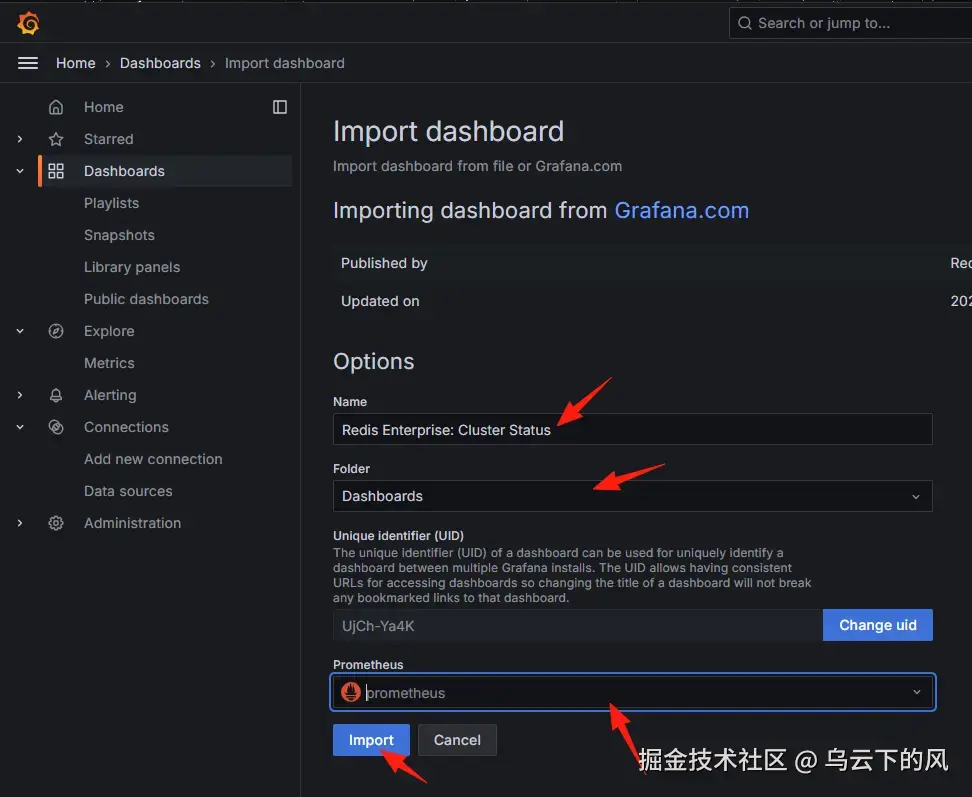Click the Change uid button
The image size is (972, 797).
pos(878,625)
